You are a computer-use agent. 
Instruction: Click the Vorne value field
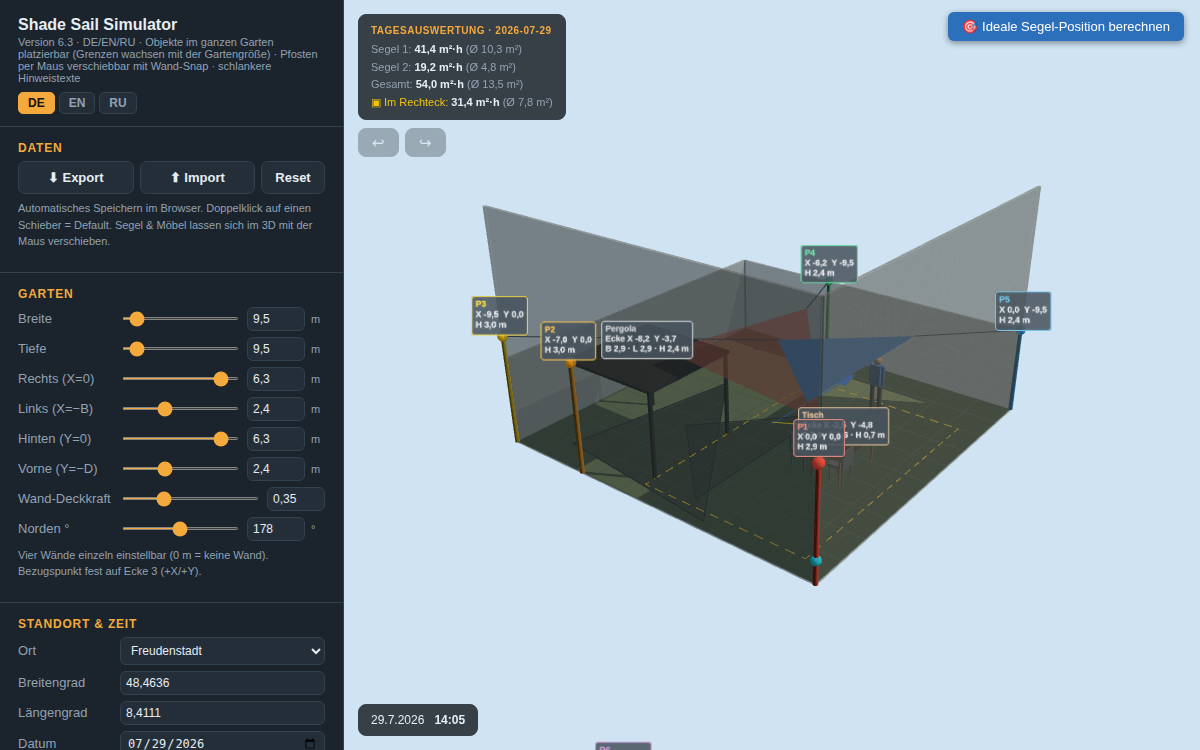(x=276, y=469)
